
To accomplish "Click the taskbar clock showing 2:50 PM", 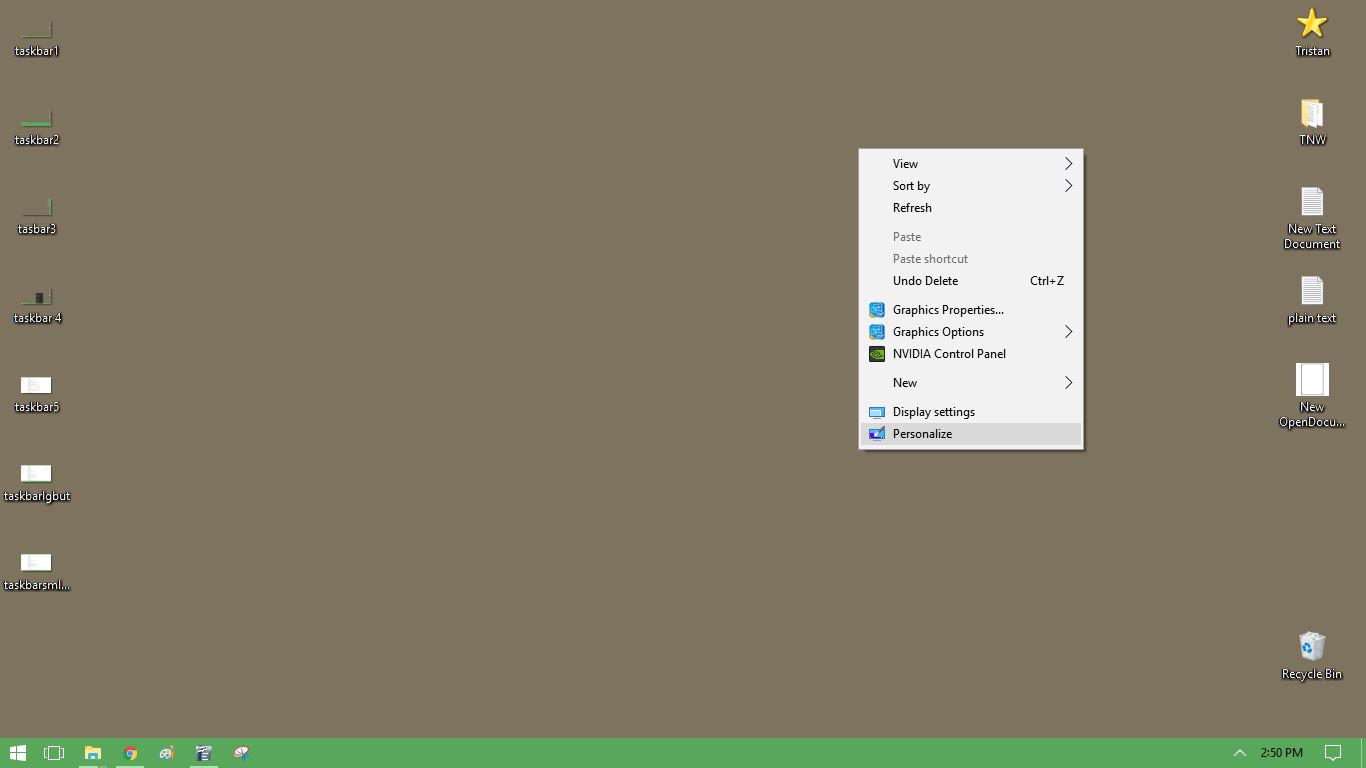I will (x=1281, y=753).
